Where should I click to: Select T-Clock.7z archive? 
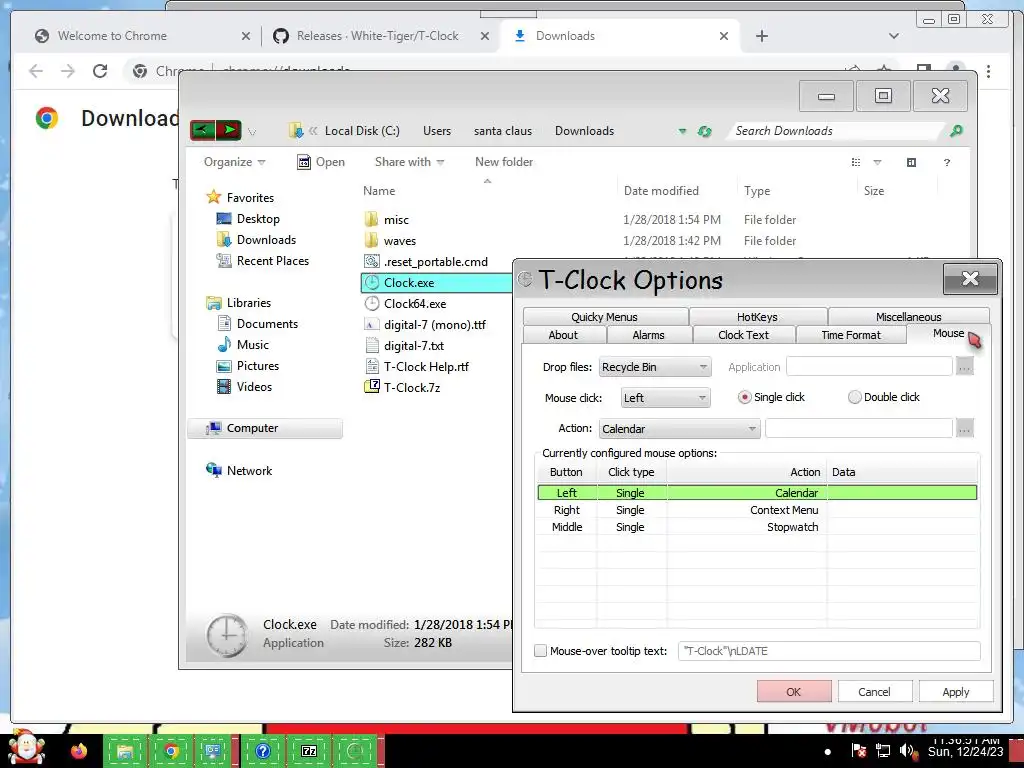pyautogui.click(x=411, y=387)
